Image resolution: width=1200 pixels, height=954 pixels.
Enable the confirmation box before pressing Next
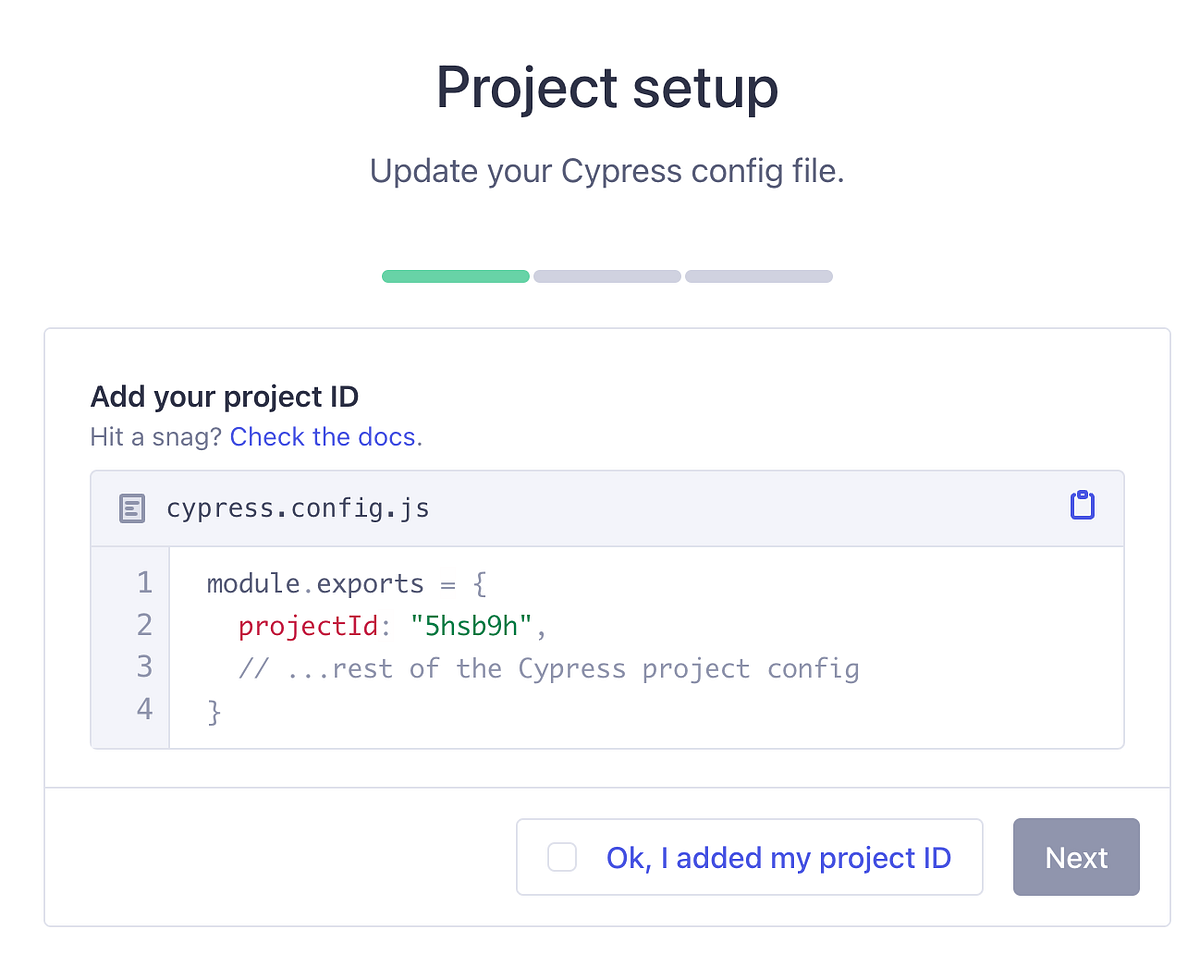562,857
